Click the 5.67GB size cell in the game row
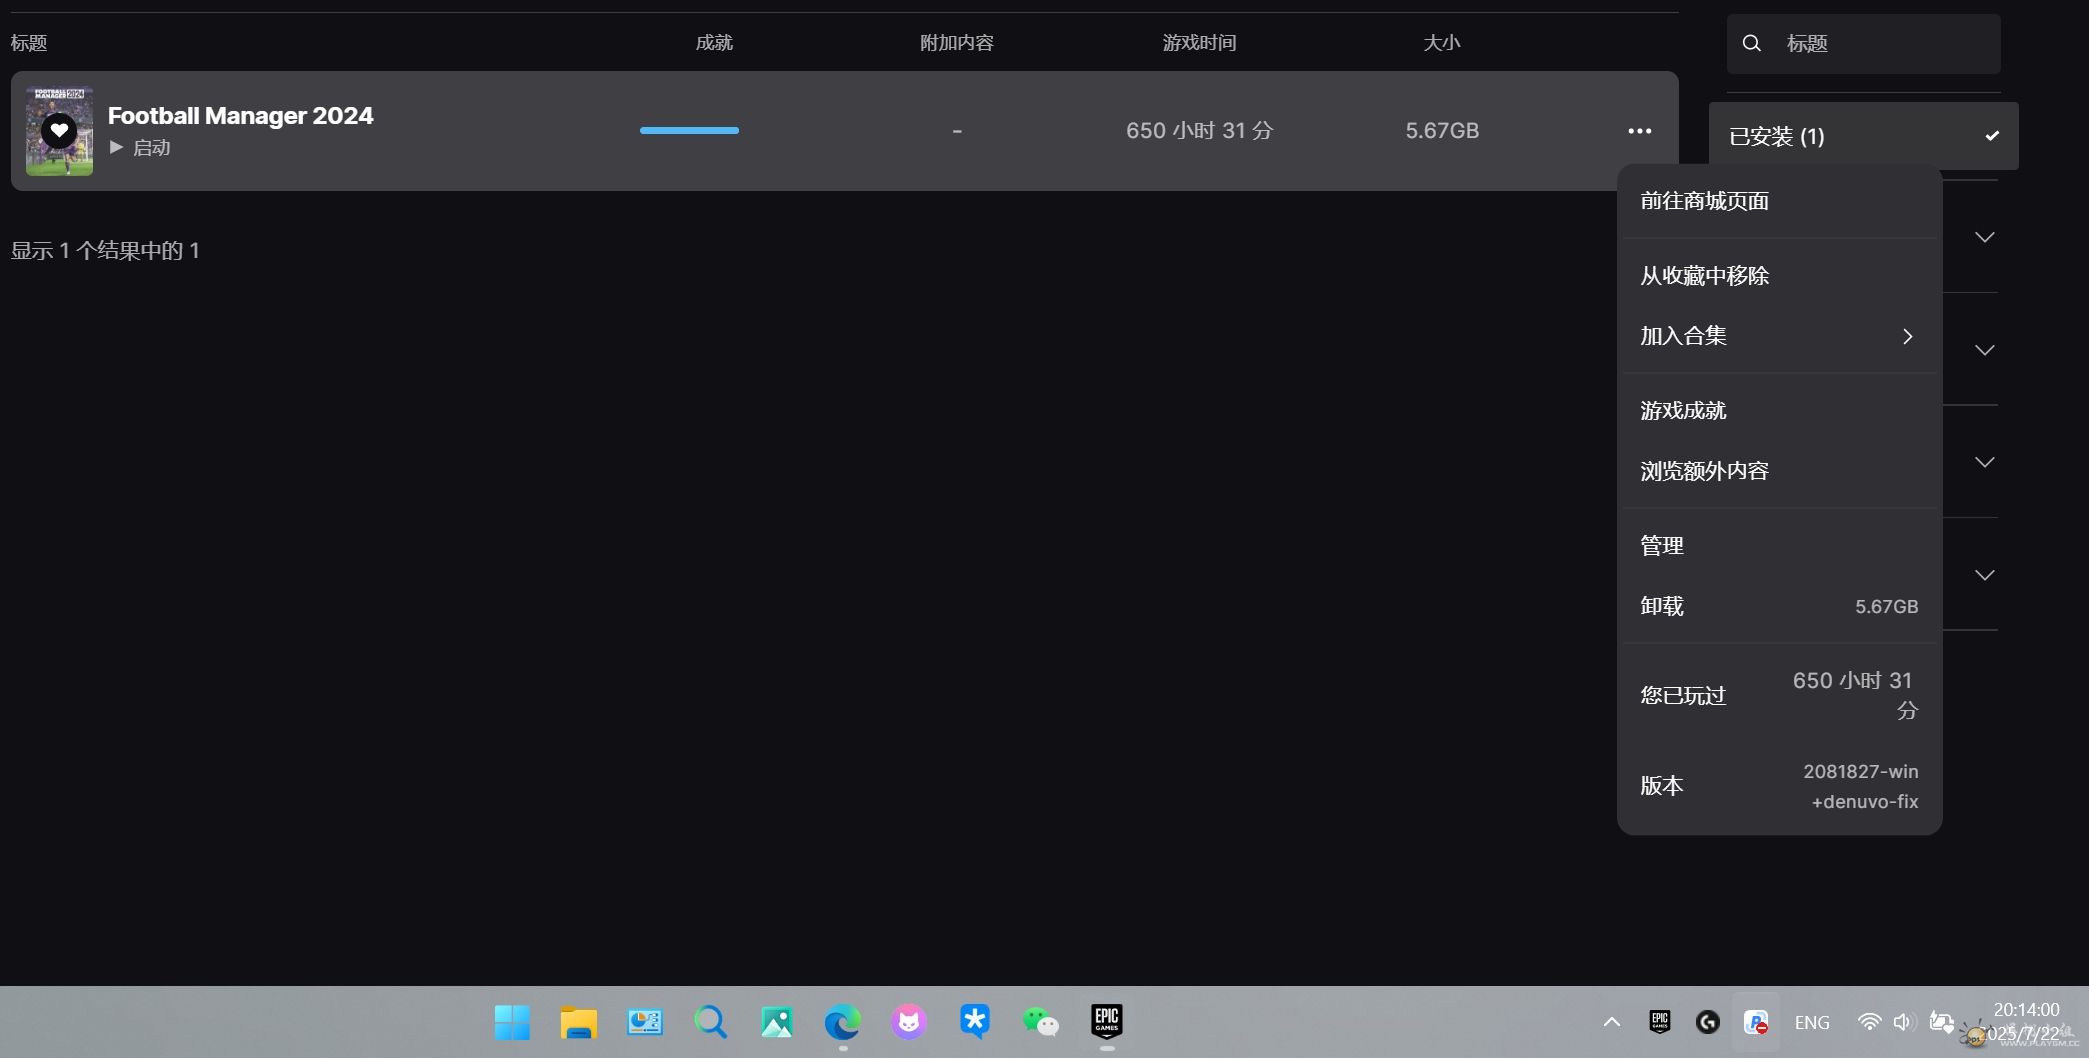Viewport: 2089px width, 1058px height. 1442,131
